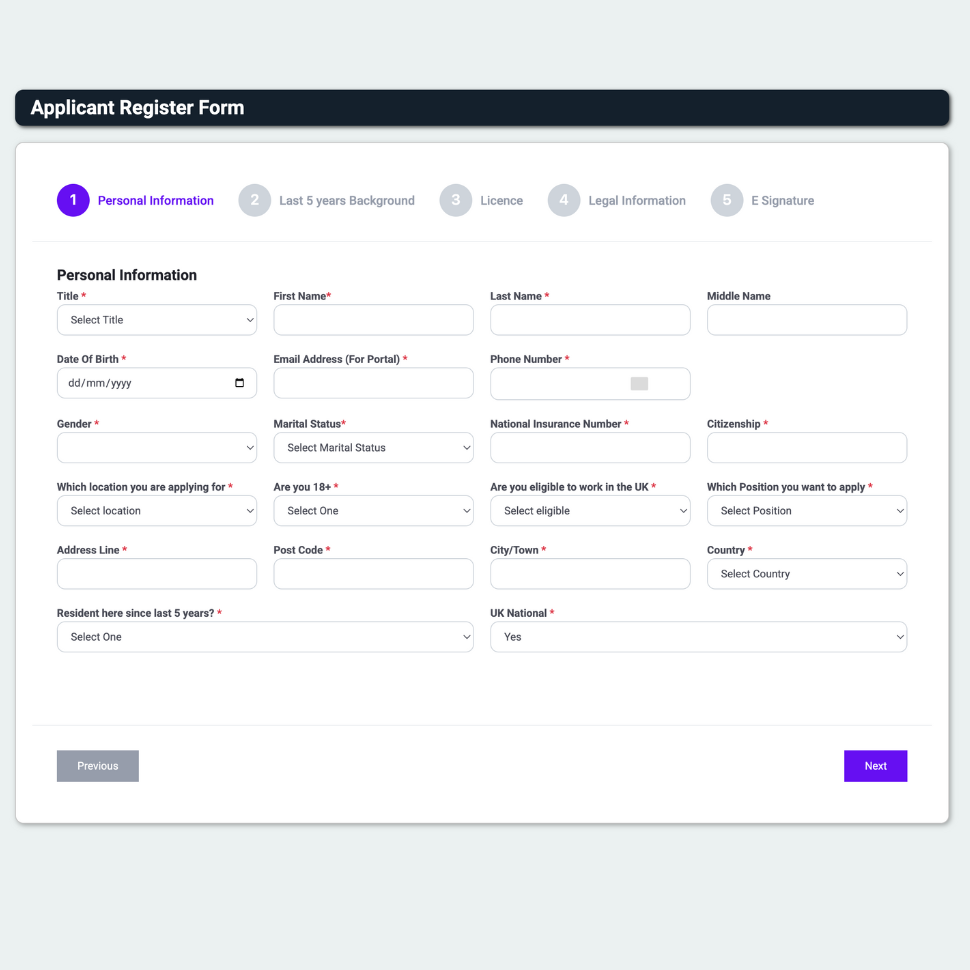Image resolution: width=970 pixels, height=970 pixels.
Task: Click the step 3 circle icon
Action: 456,200
